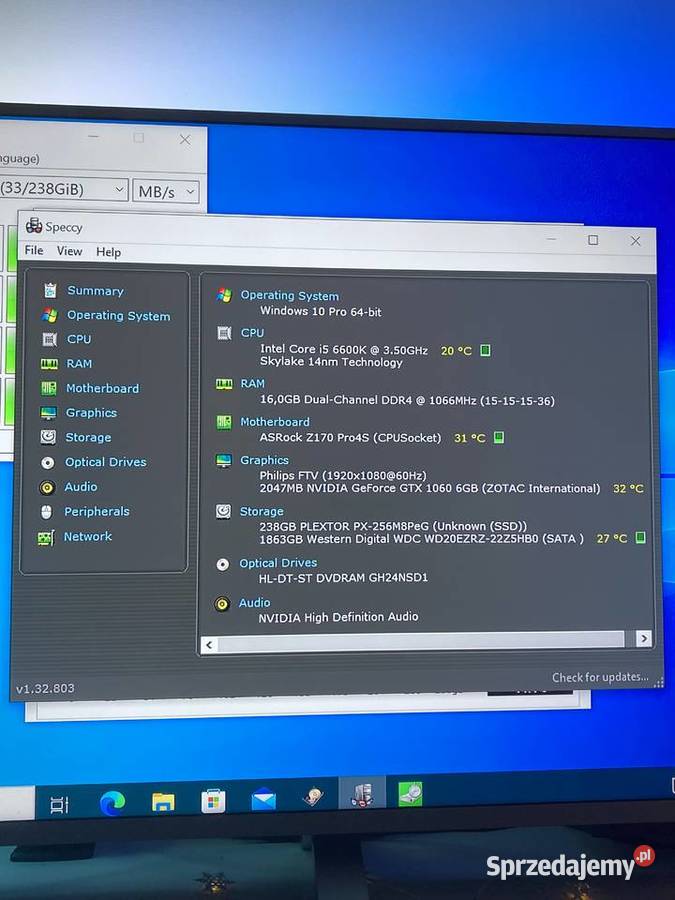Open the Help menu
The height and width of the screenshot is (900, 675).
coord(108,252)
